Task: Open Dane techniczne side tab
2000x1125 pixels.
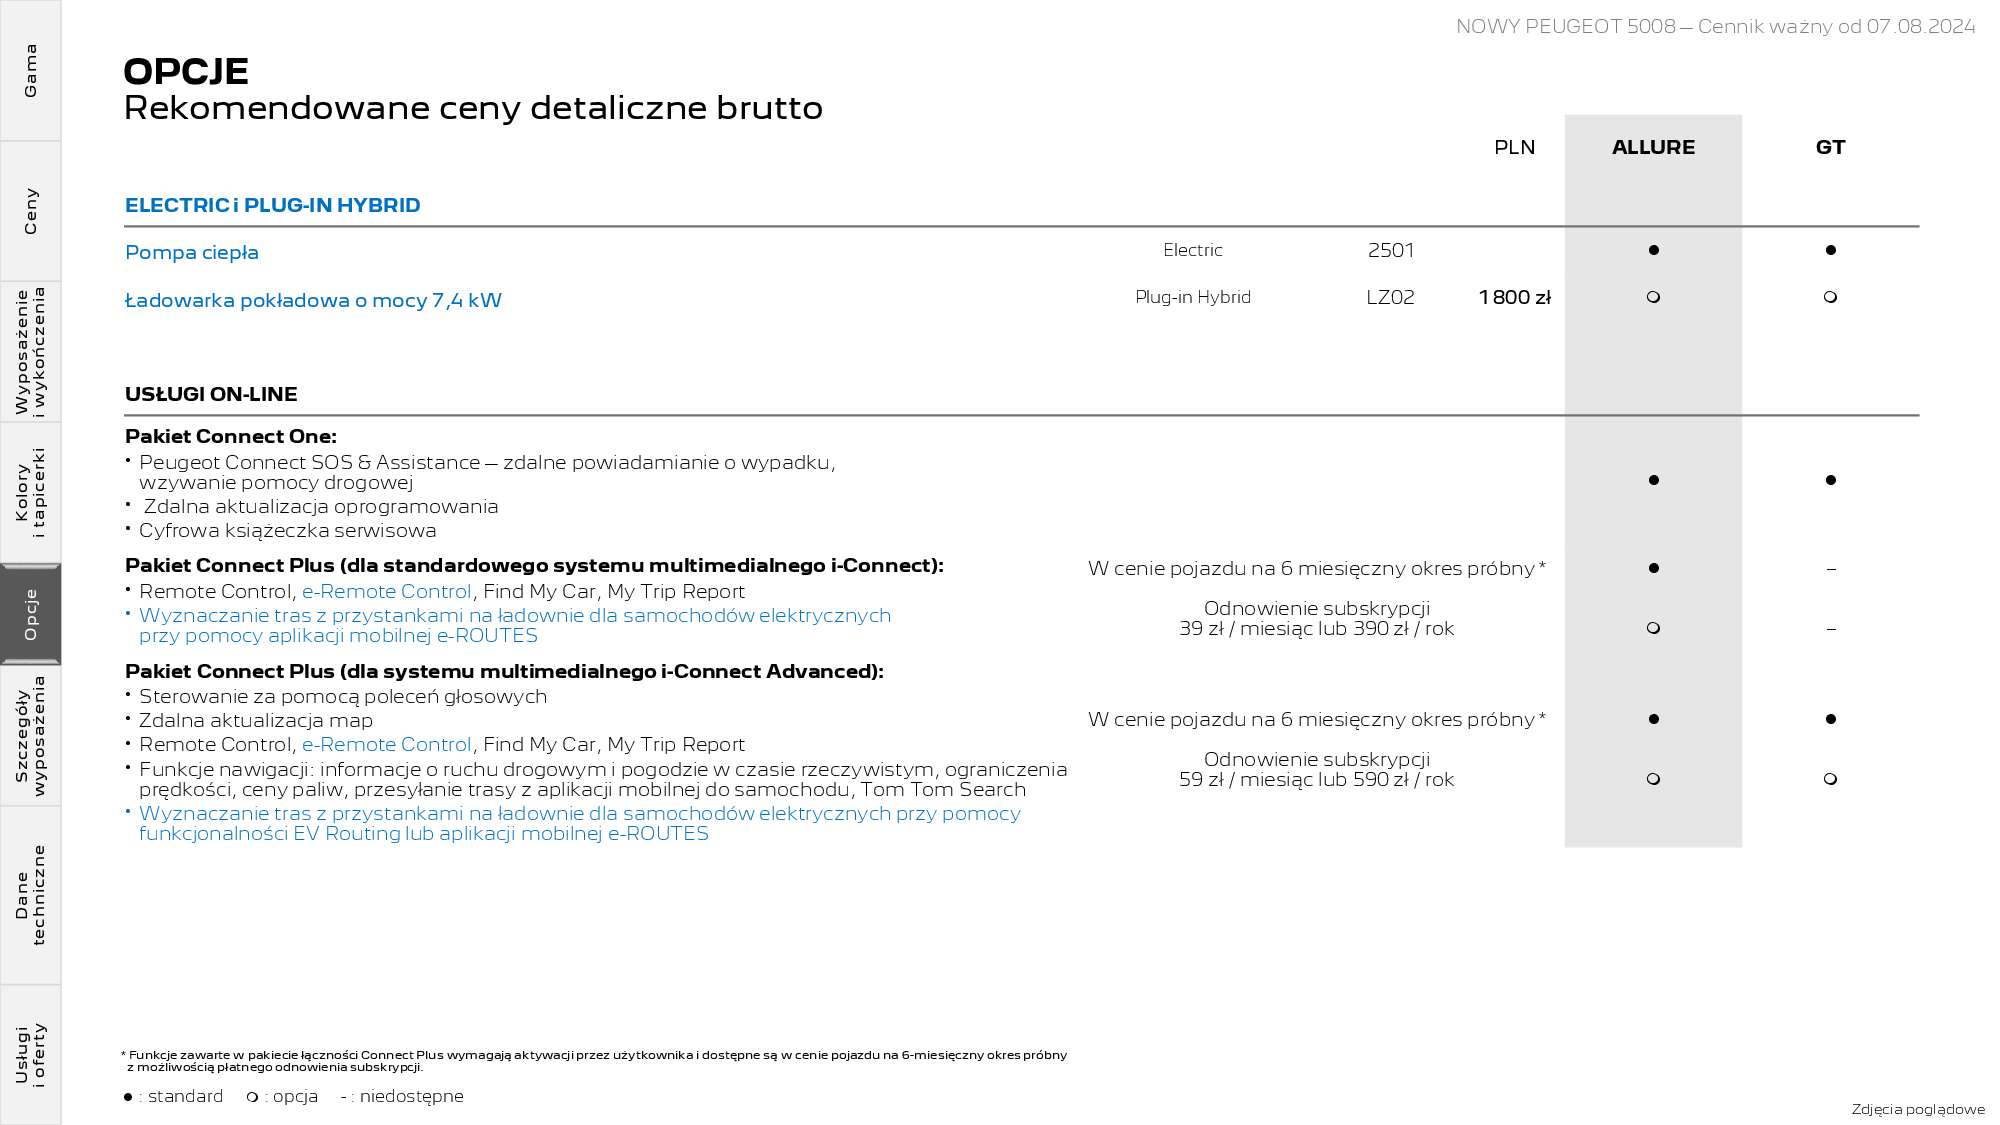Action: pos(30,895)
